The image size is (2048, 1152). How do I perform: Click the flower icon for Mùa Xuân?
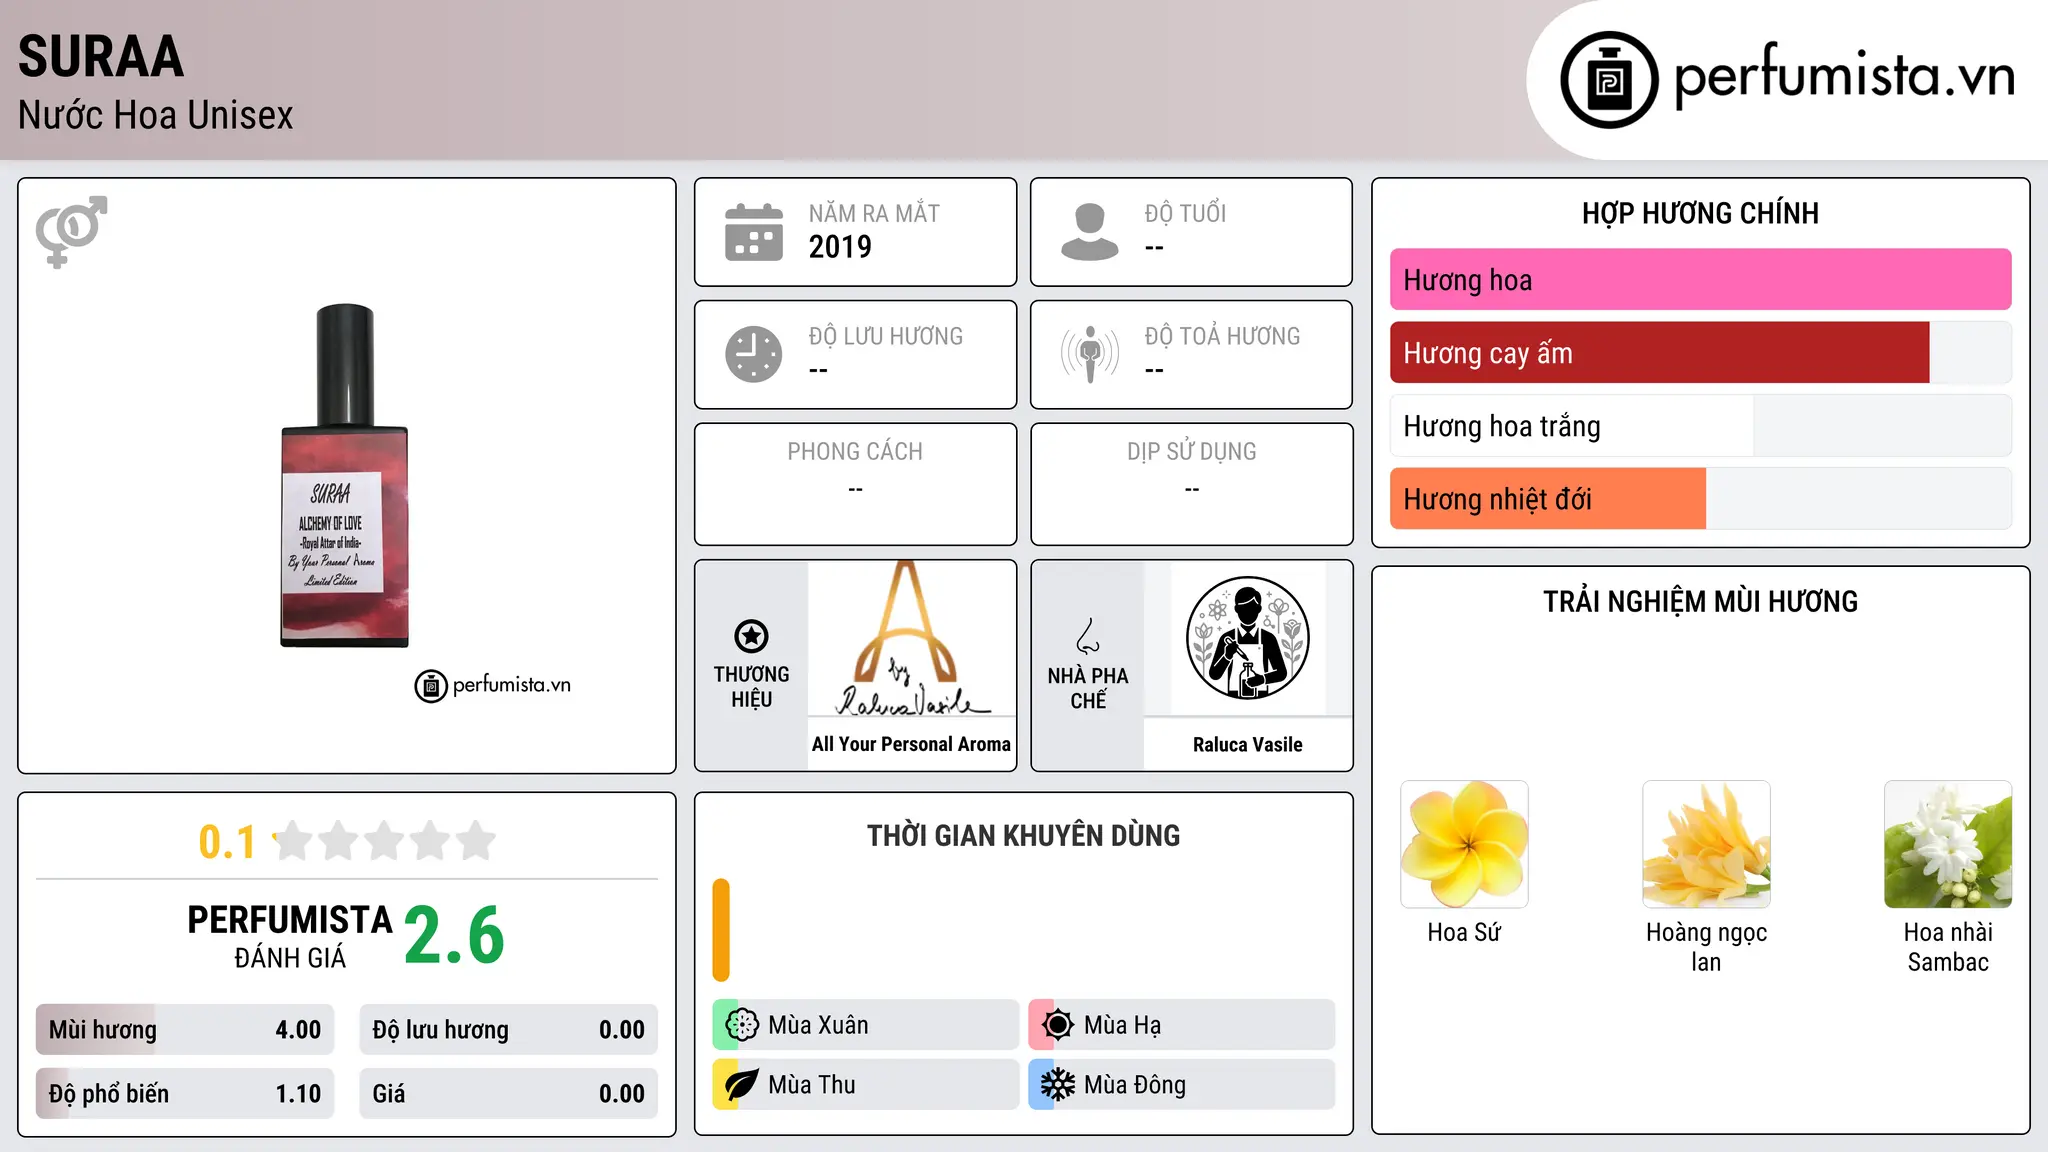tap(742, 1024)
